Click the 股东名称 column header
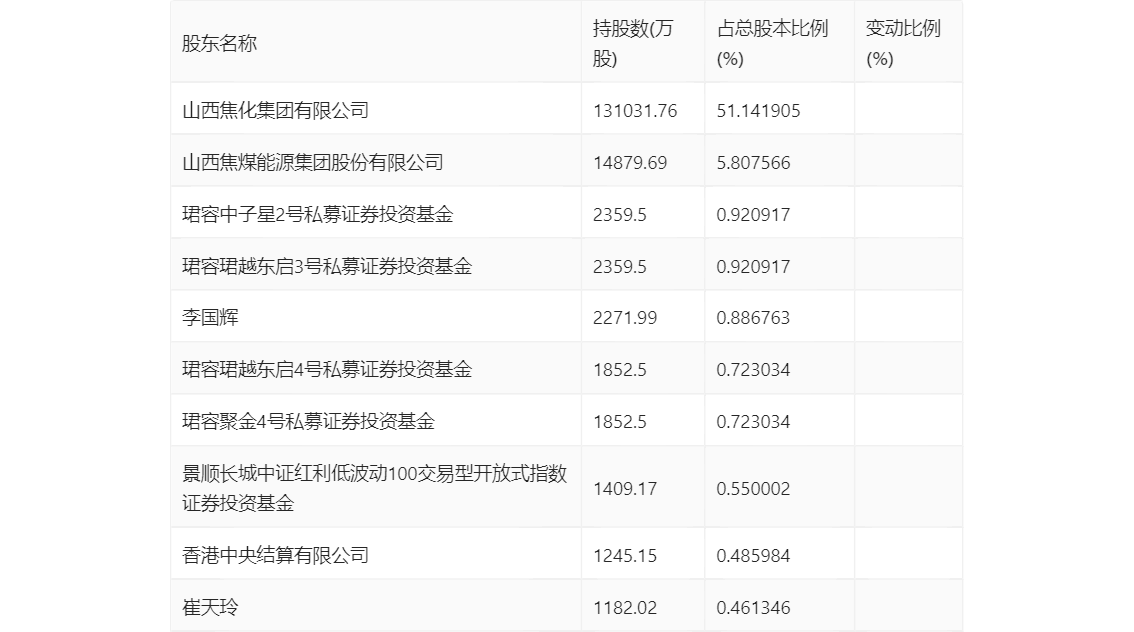This screenshot has height=632, width=1134. pos(219,43)
